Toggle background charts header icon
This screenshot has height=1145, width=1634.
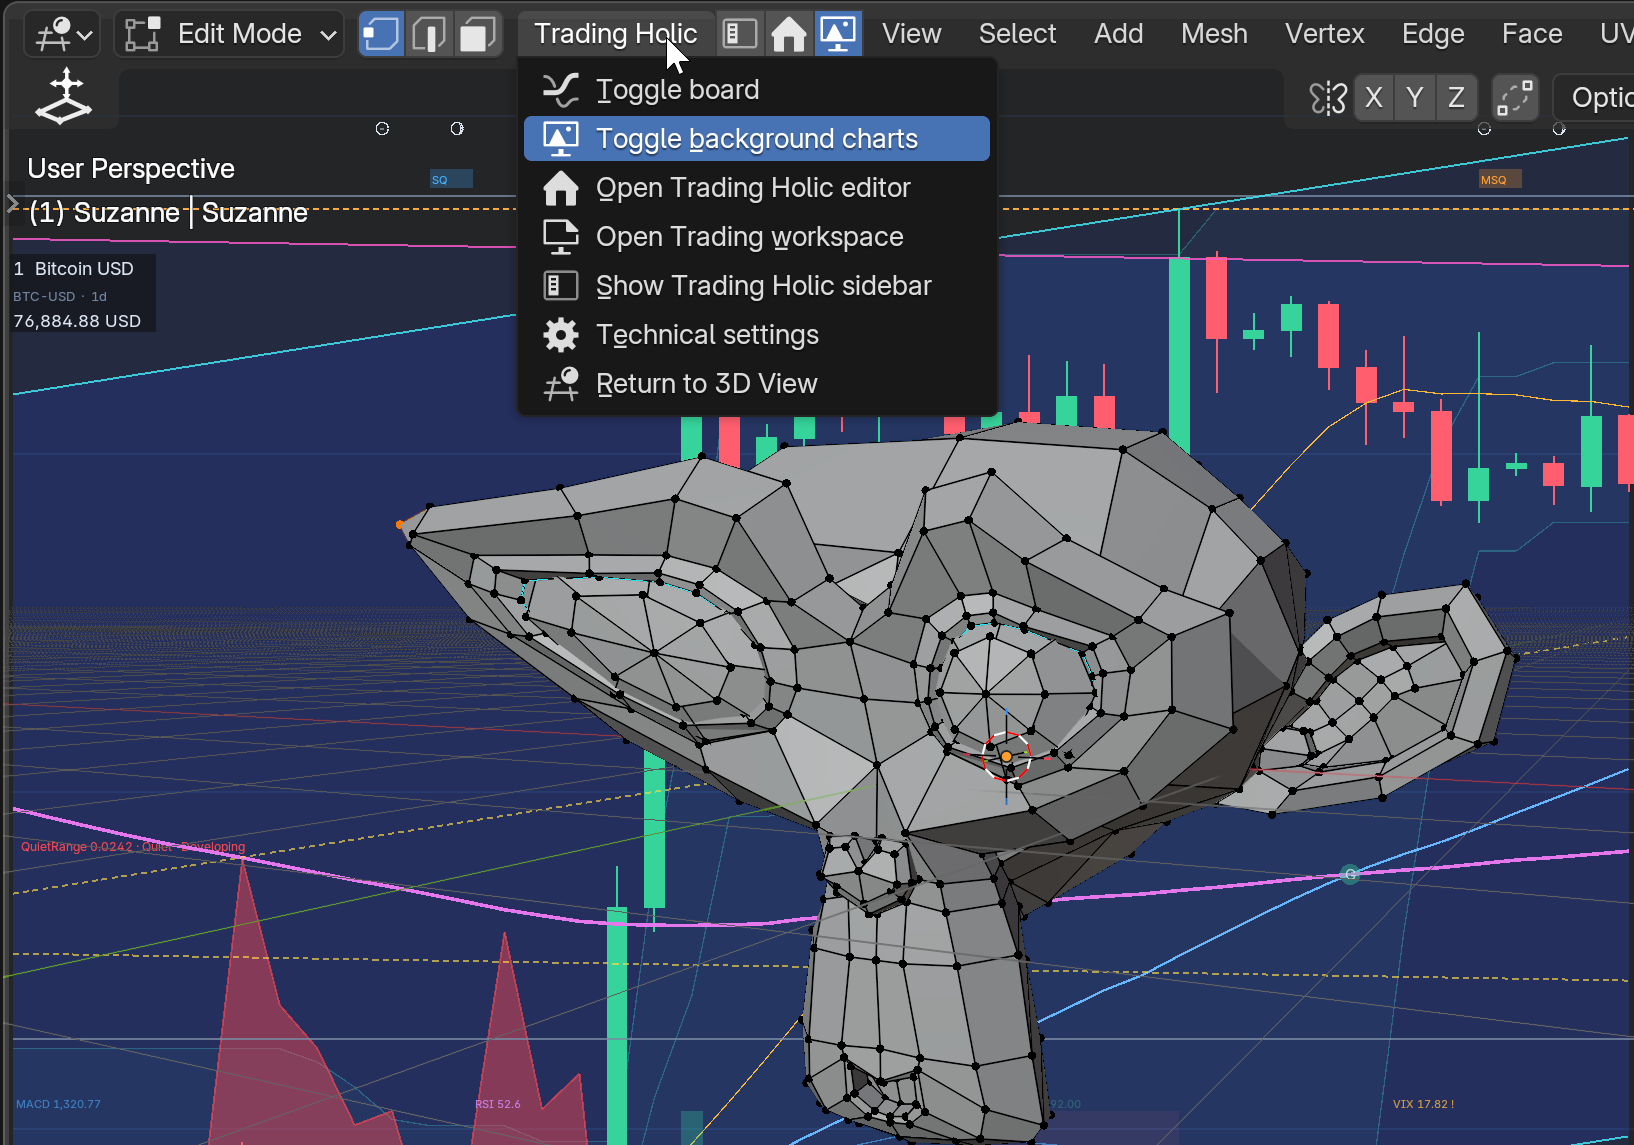tap(837, 34)
